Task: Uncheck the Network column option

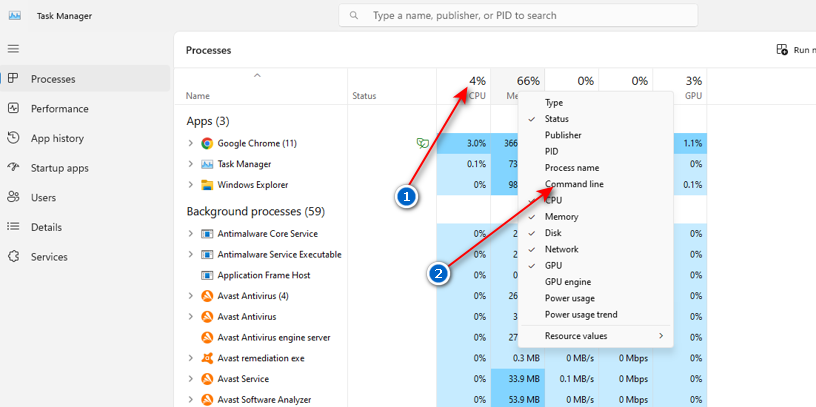Action: [x=595, y=249]
